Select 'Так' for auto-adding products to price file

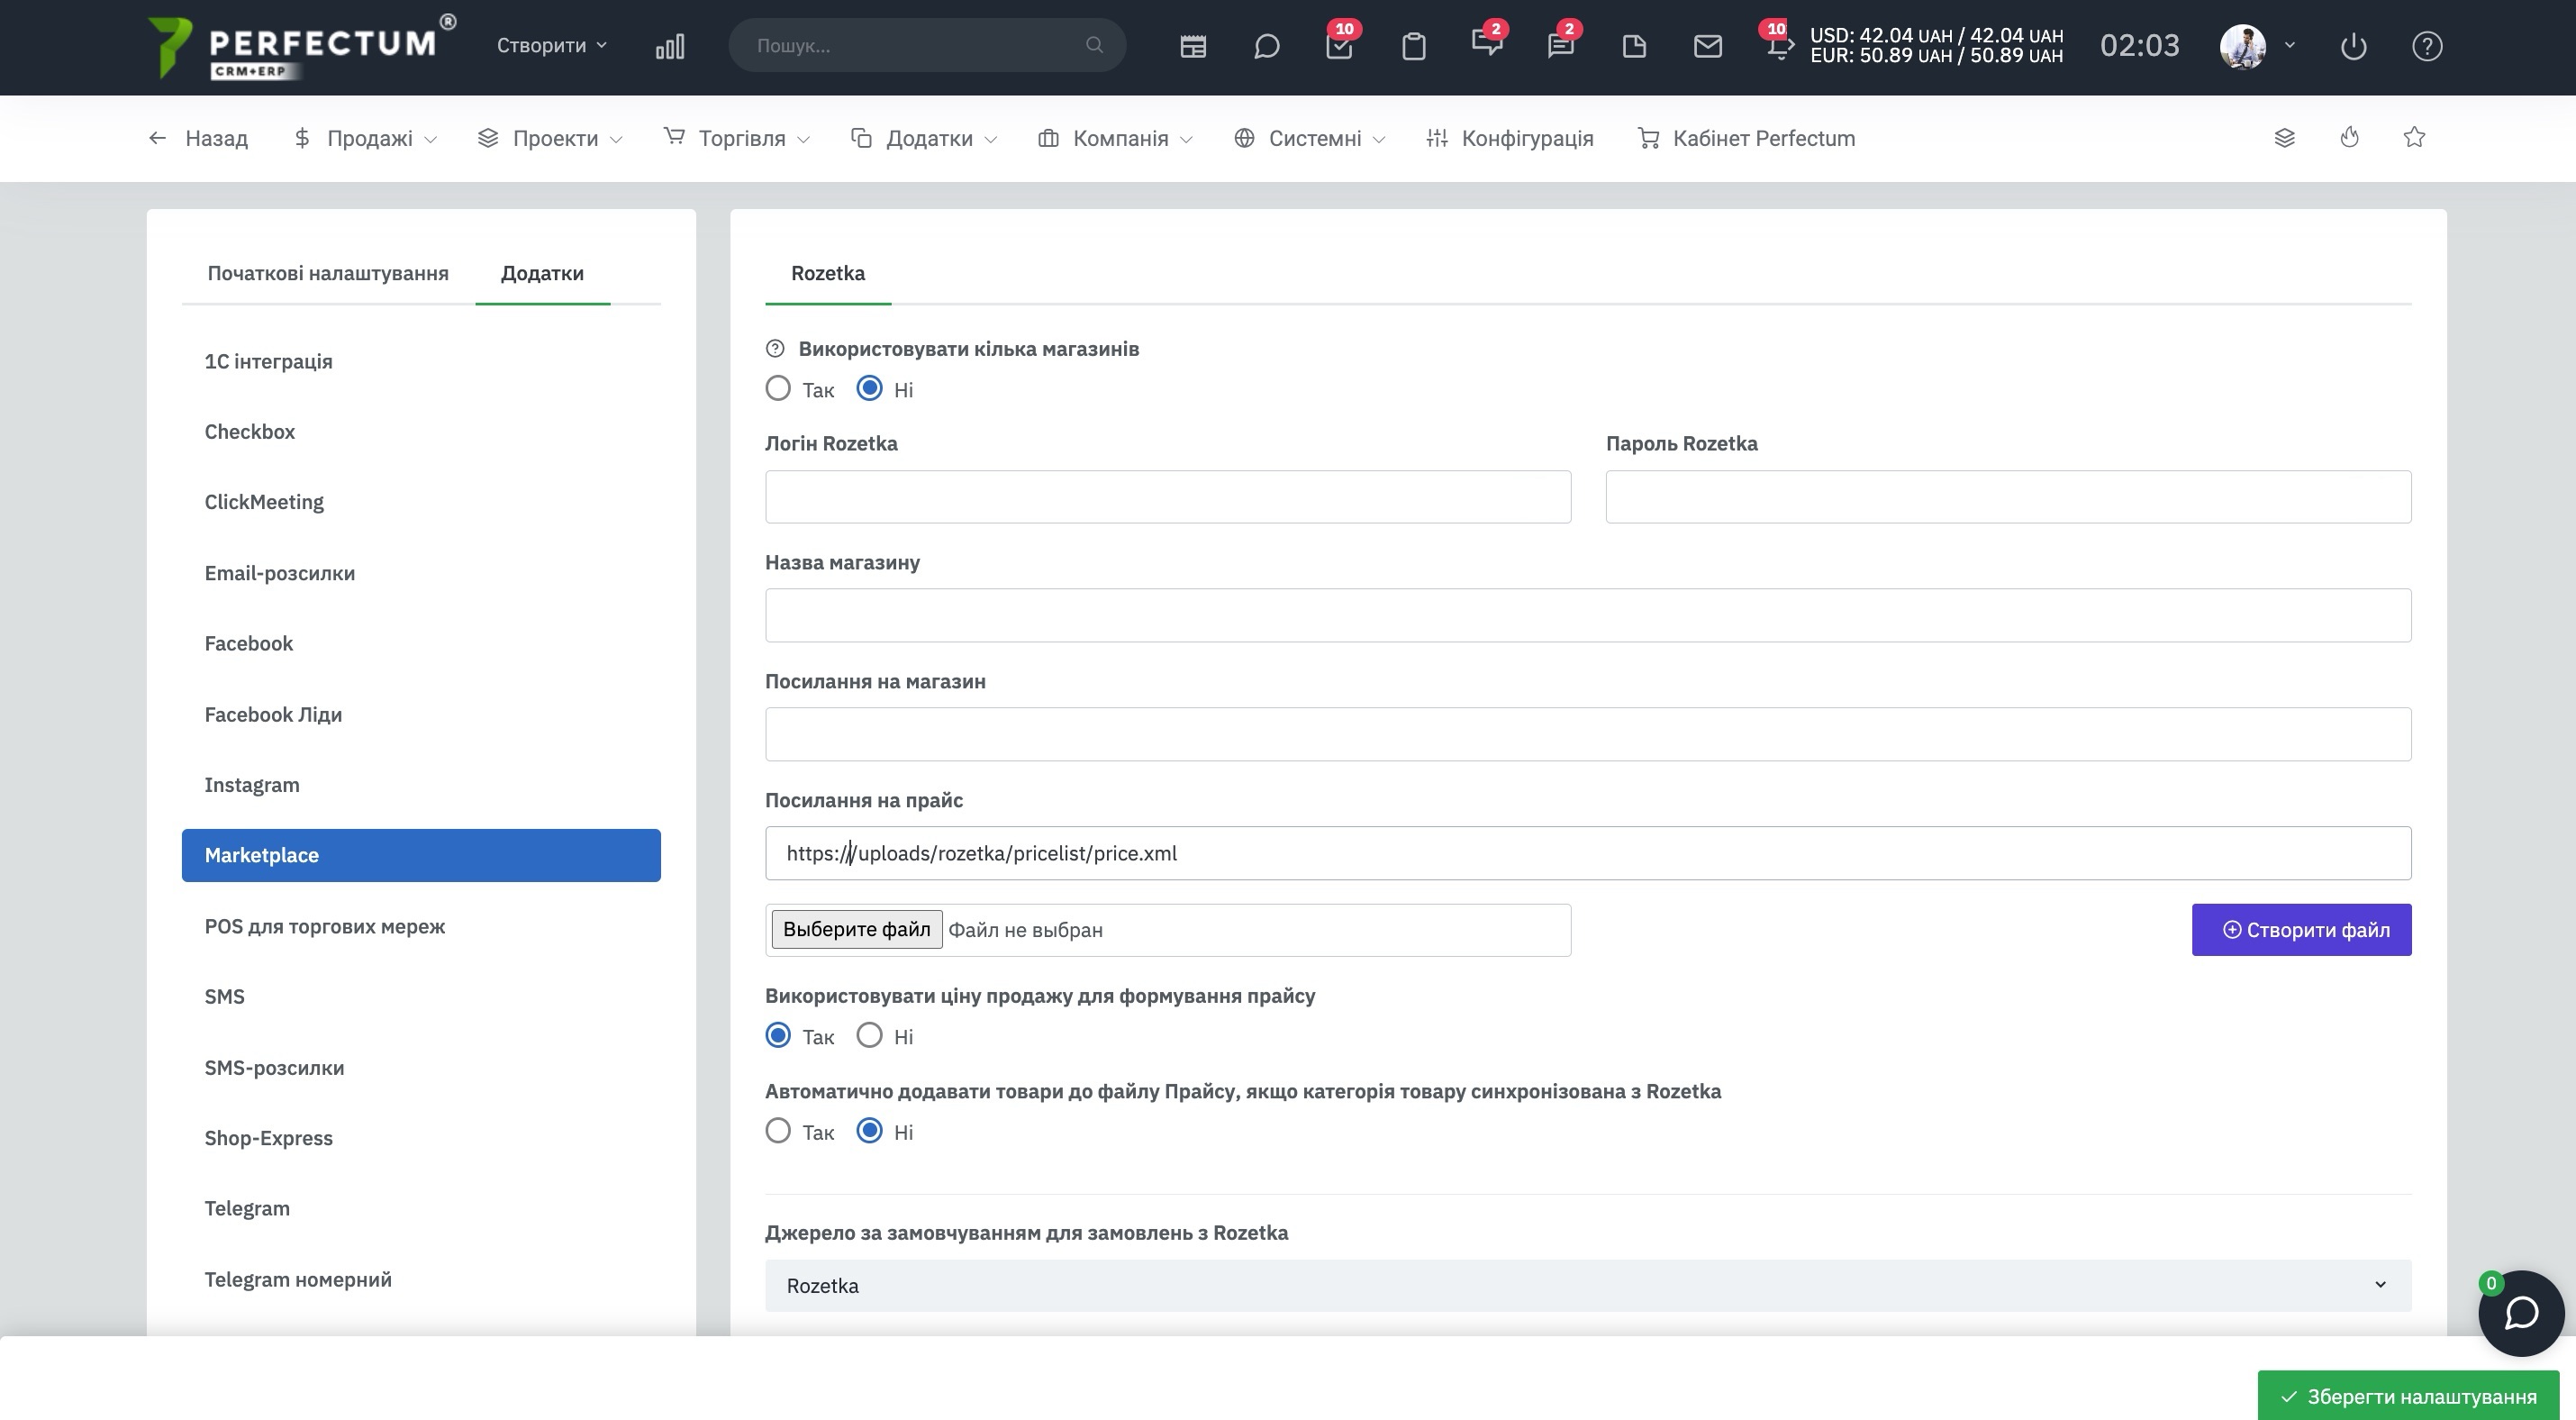778,1131
